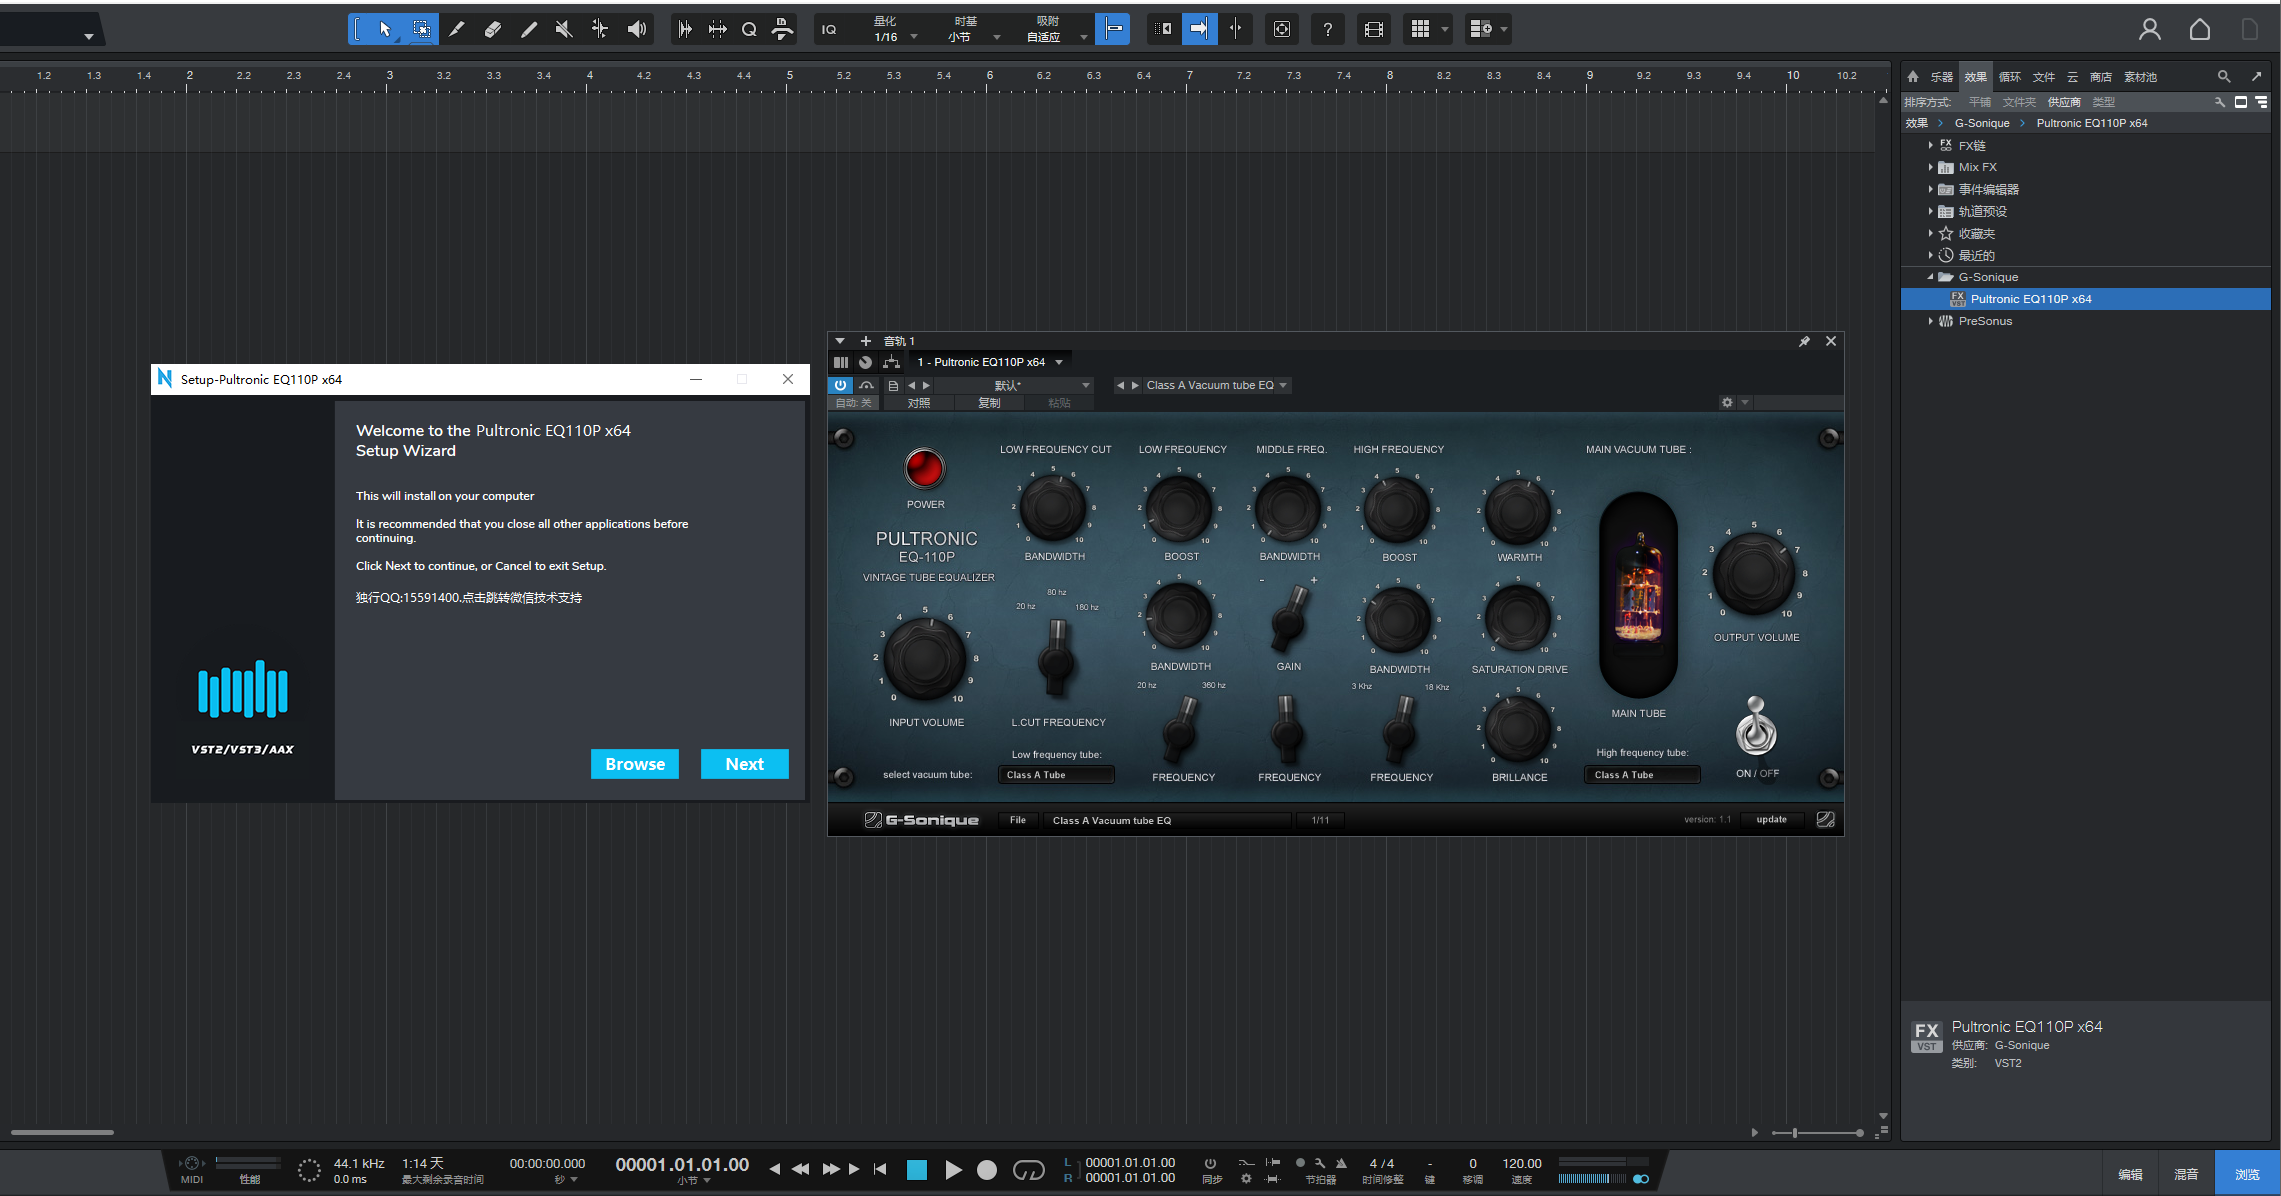Click the G-Sonique logo

coord(922,820)
